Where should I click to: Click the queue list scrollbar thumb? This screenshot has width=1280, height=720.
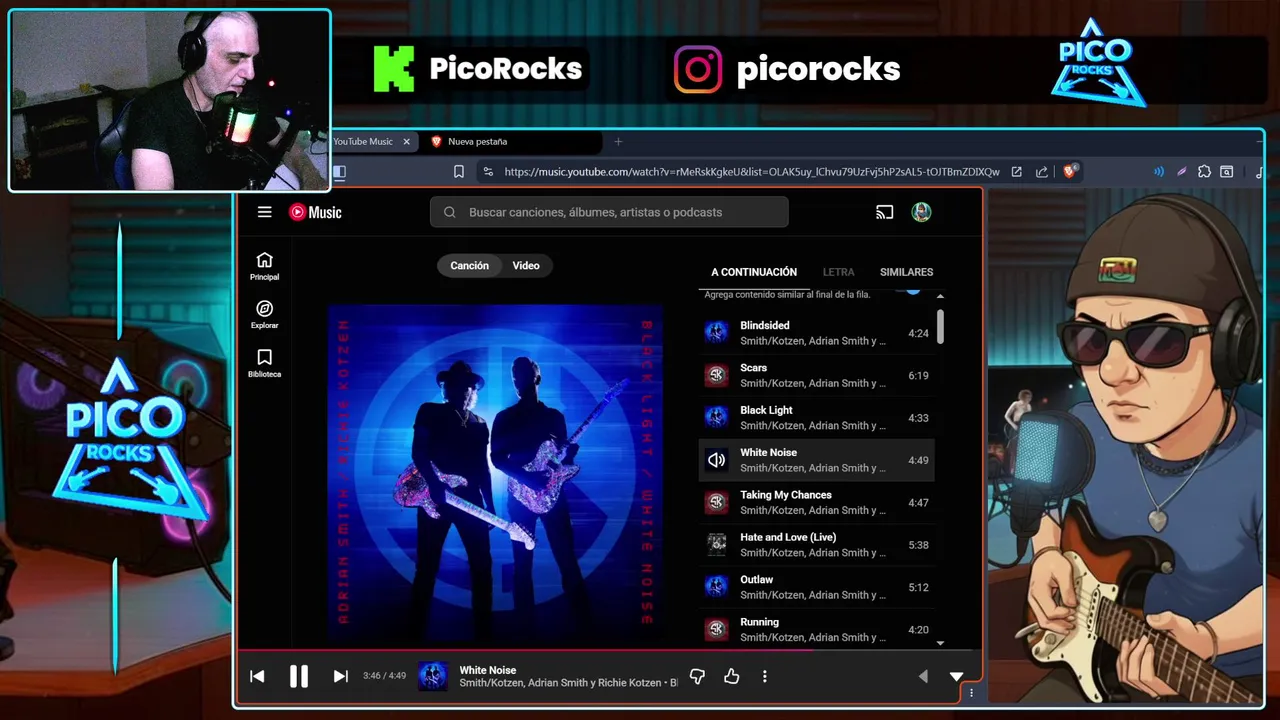(x=940, y=326)
